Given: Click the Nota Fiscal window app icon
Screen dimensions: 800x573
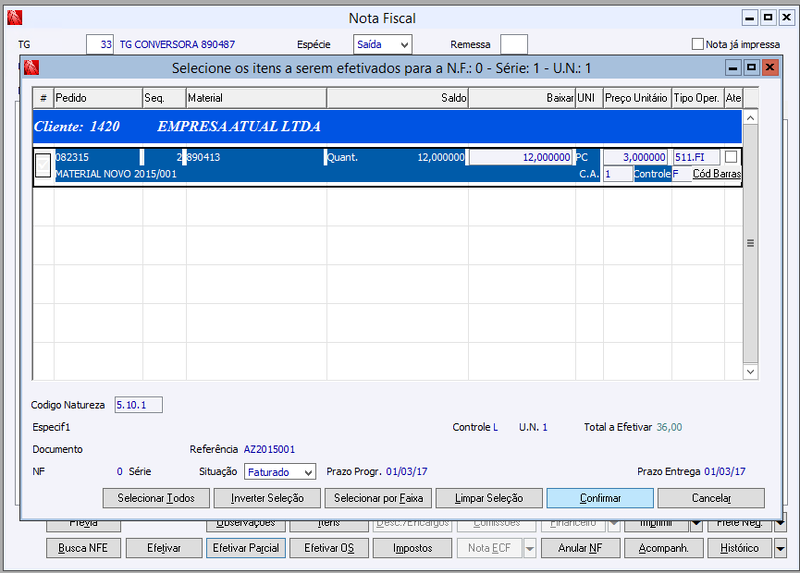Looking at the screenshot, I should pos(14,18).
